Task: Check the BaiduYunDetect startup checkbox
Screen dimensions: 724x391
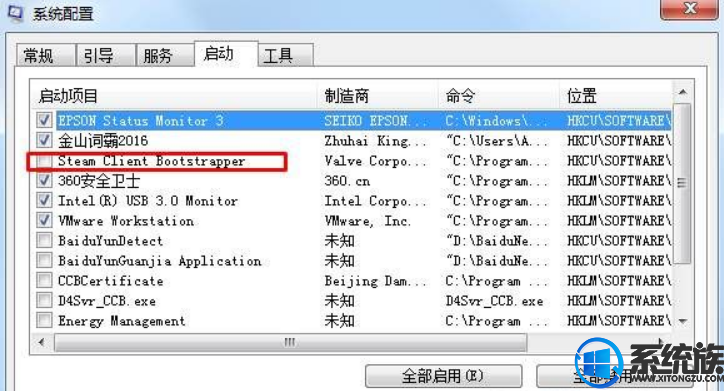Action: [44, 241]
